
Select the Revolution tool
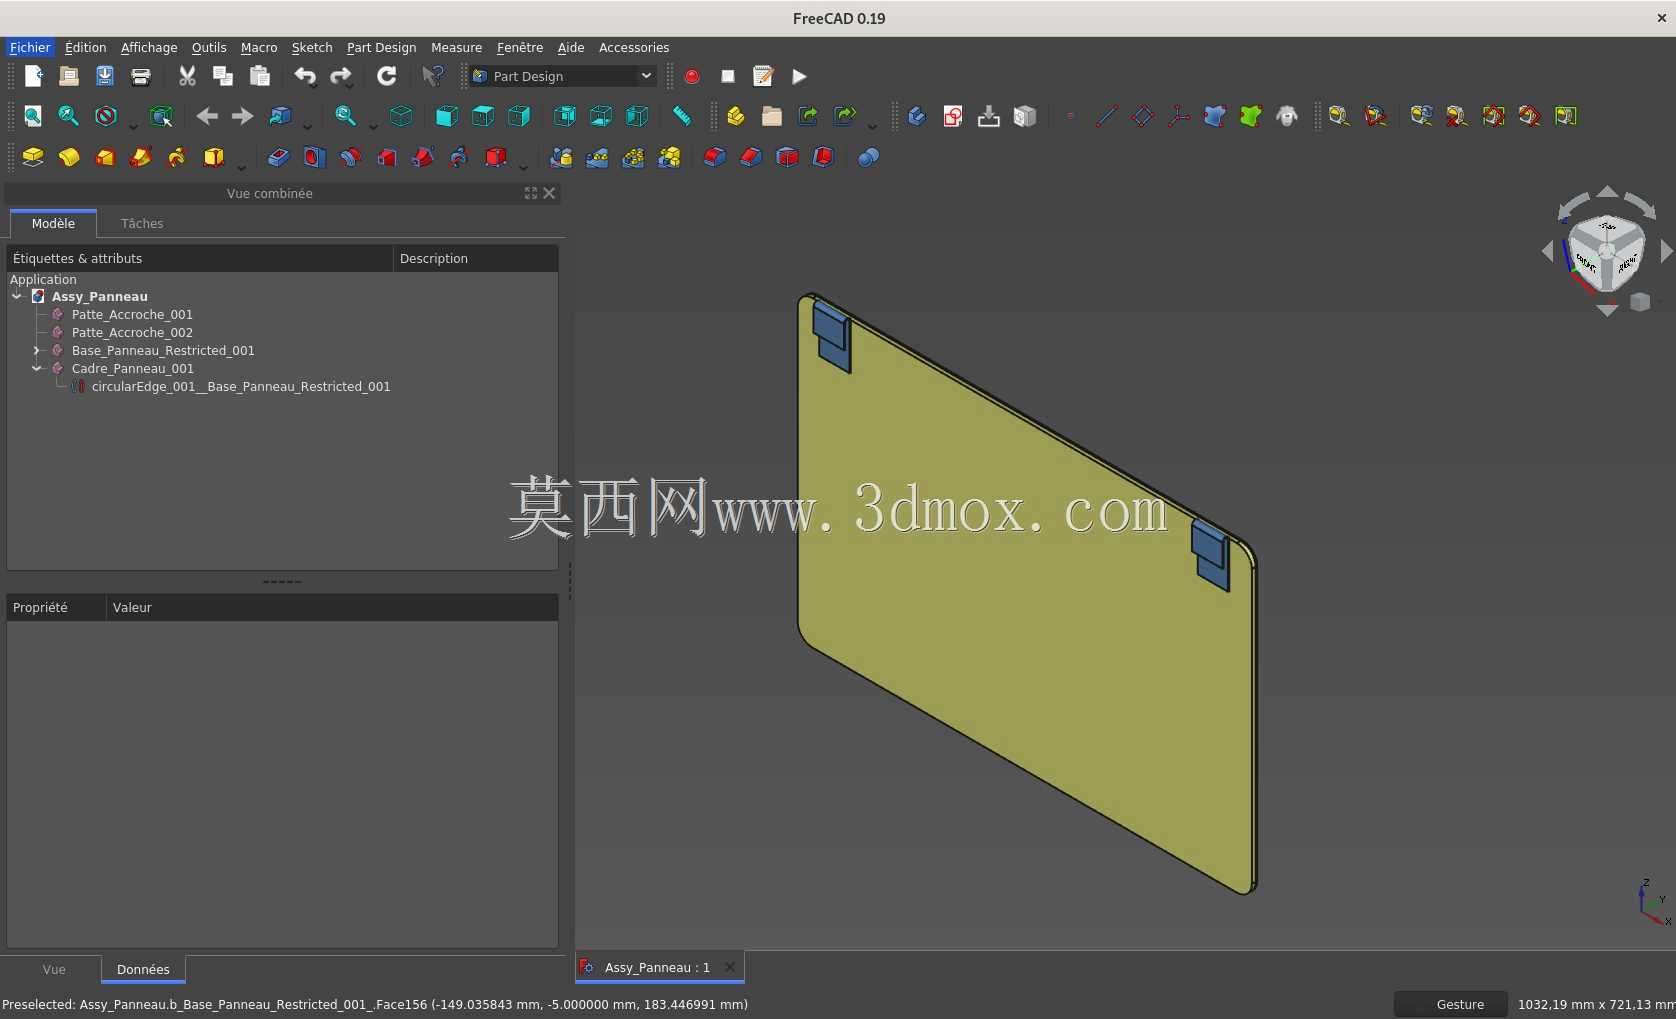69,157
